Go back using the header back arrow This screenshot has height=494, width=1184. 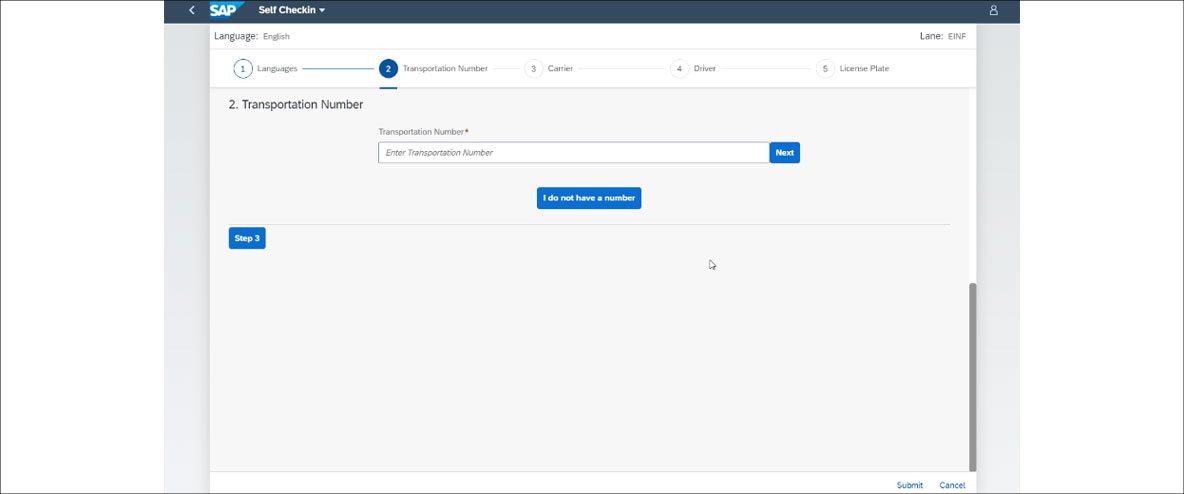click(192, 11)
